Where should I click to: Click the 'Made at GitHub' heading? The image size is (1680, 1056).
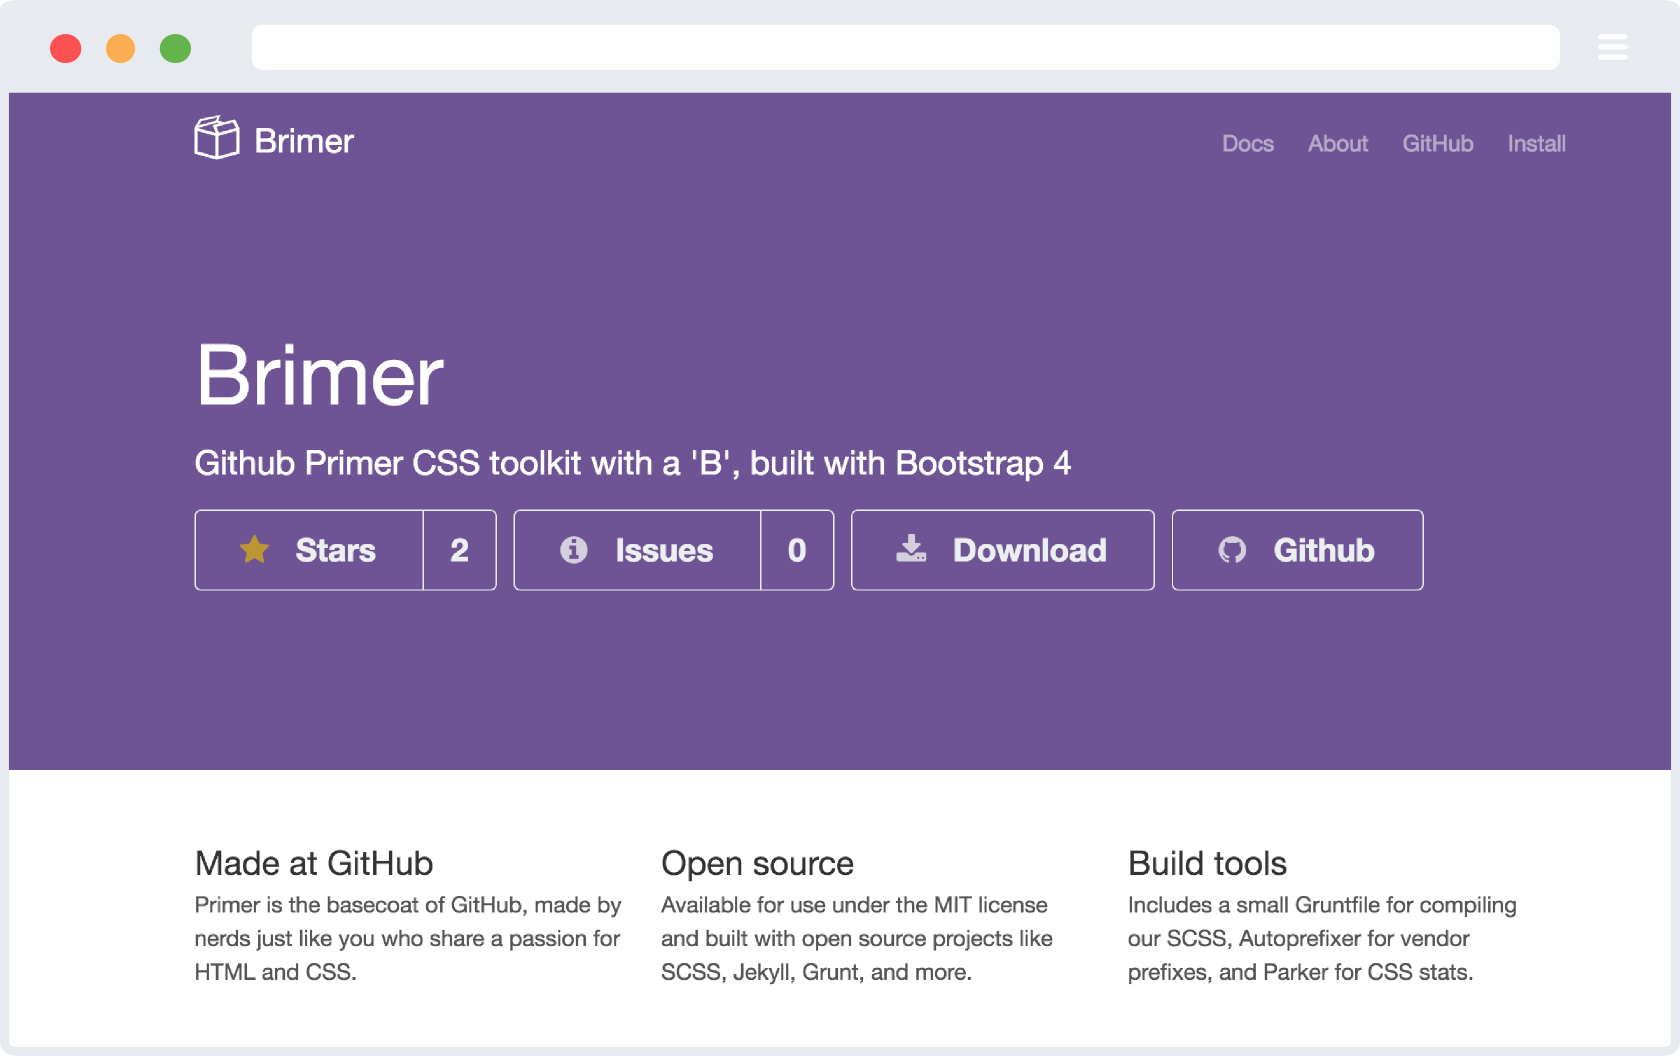coord(314,863)
